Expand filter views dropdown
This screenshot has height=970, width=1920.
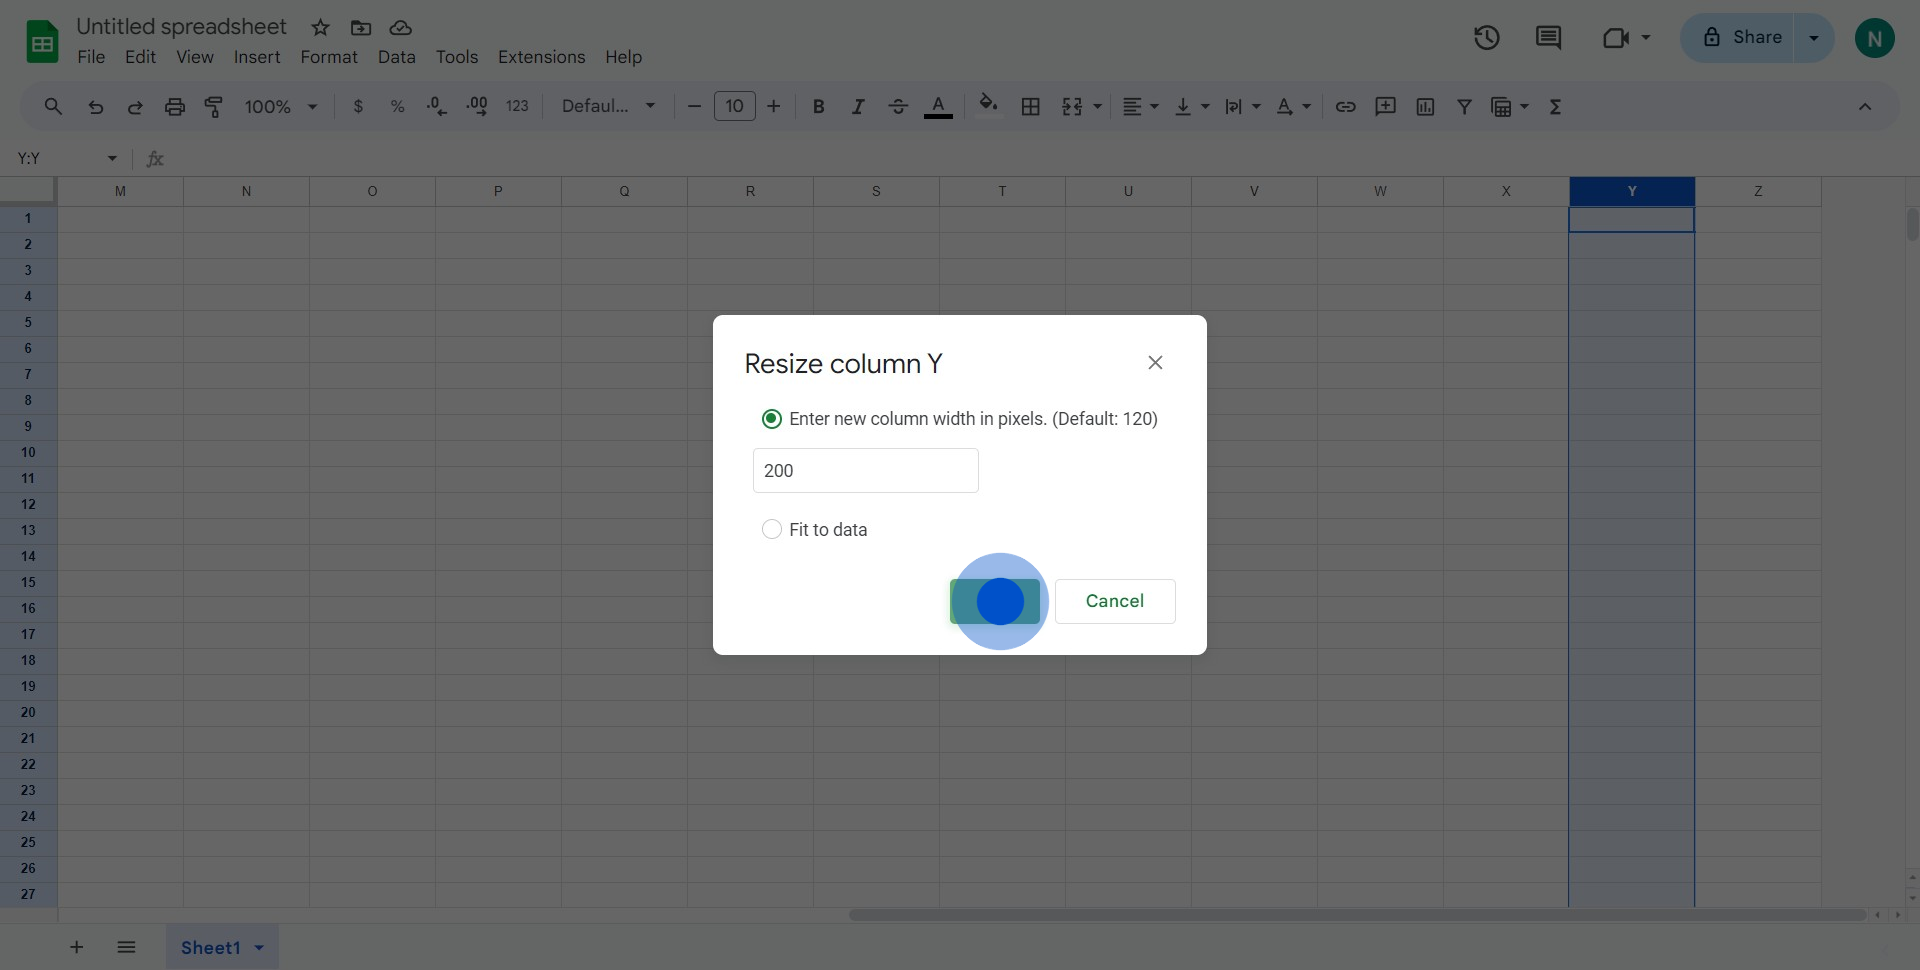(x=1525, y=106)
